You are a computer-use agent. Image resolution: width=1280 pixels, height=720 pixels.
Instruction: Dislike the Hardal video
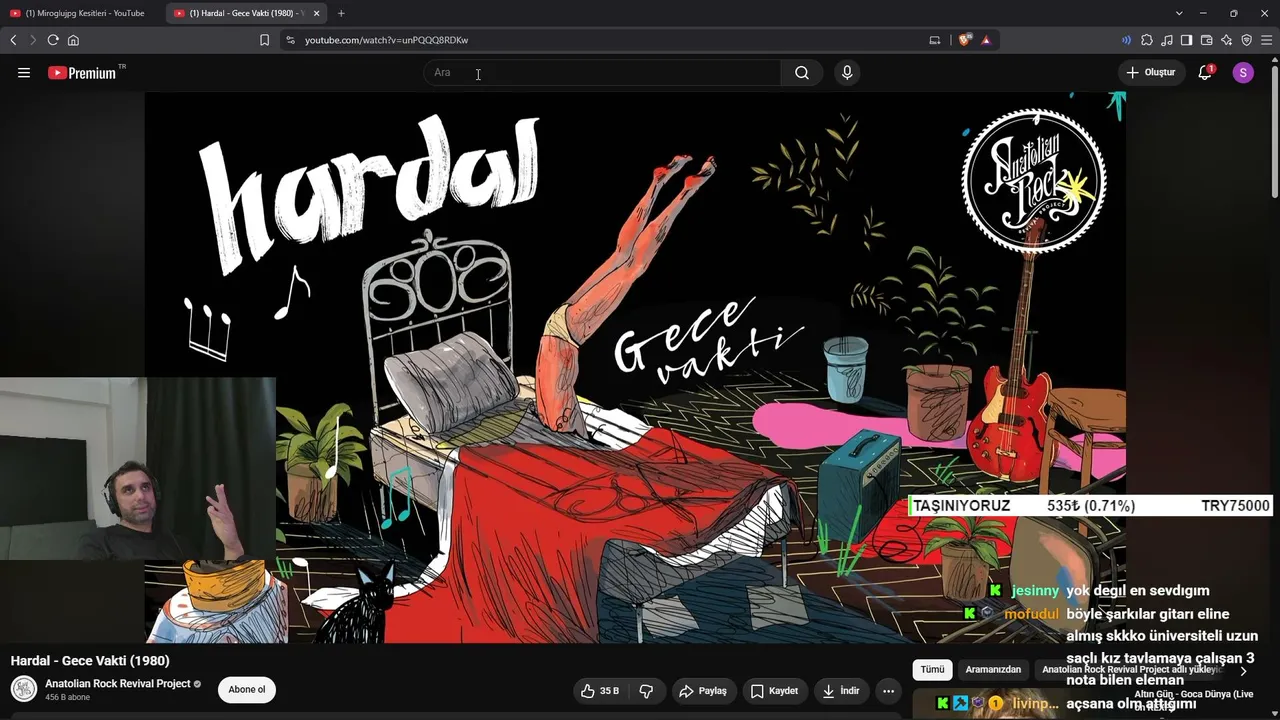646,690
